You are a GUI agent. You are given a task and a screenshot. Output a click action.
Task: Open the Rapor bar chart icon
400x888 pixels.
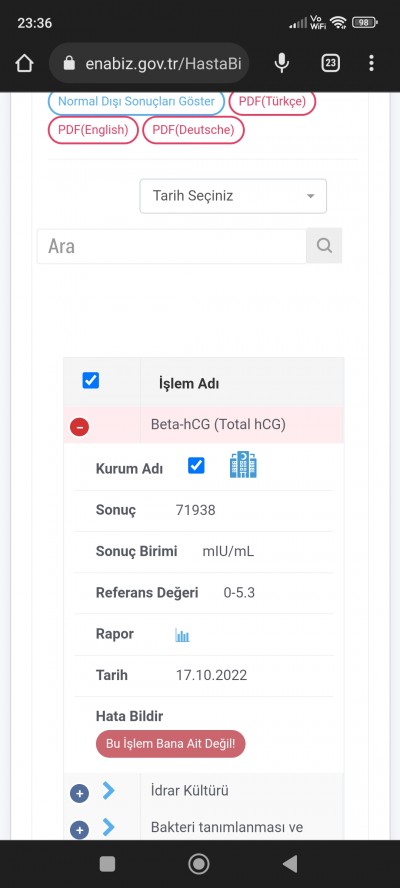[x=182, y=635]
